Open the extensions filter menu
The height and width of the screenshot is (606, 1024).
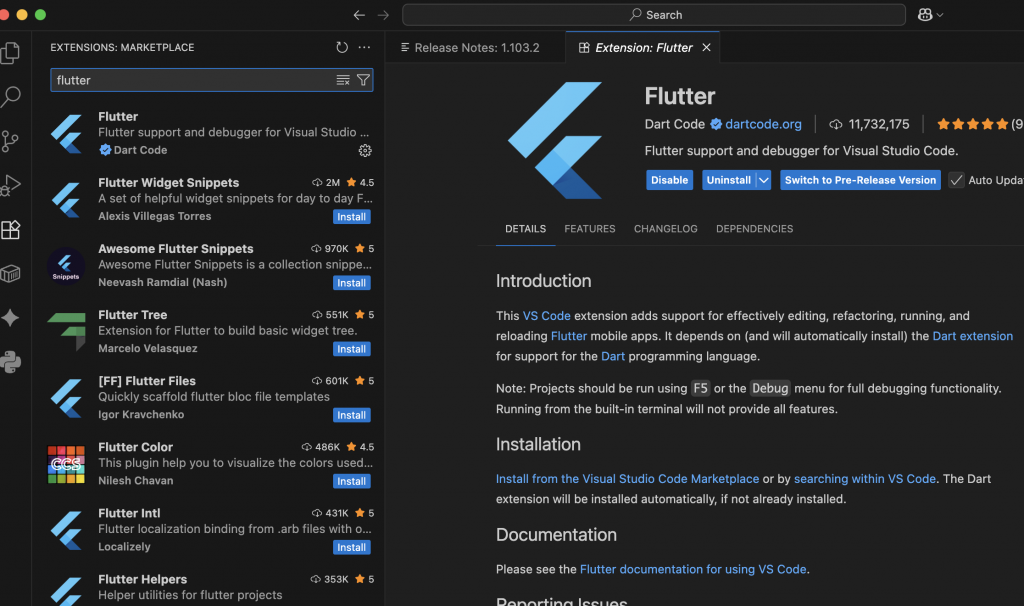(363, 80)
